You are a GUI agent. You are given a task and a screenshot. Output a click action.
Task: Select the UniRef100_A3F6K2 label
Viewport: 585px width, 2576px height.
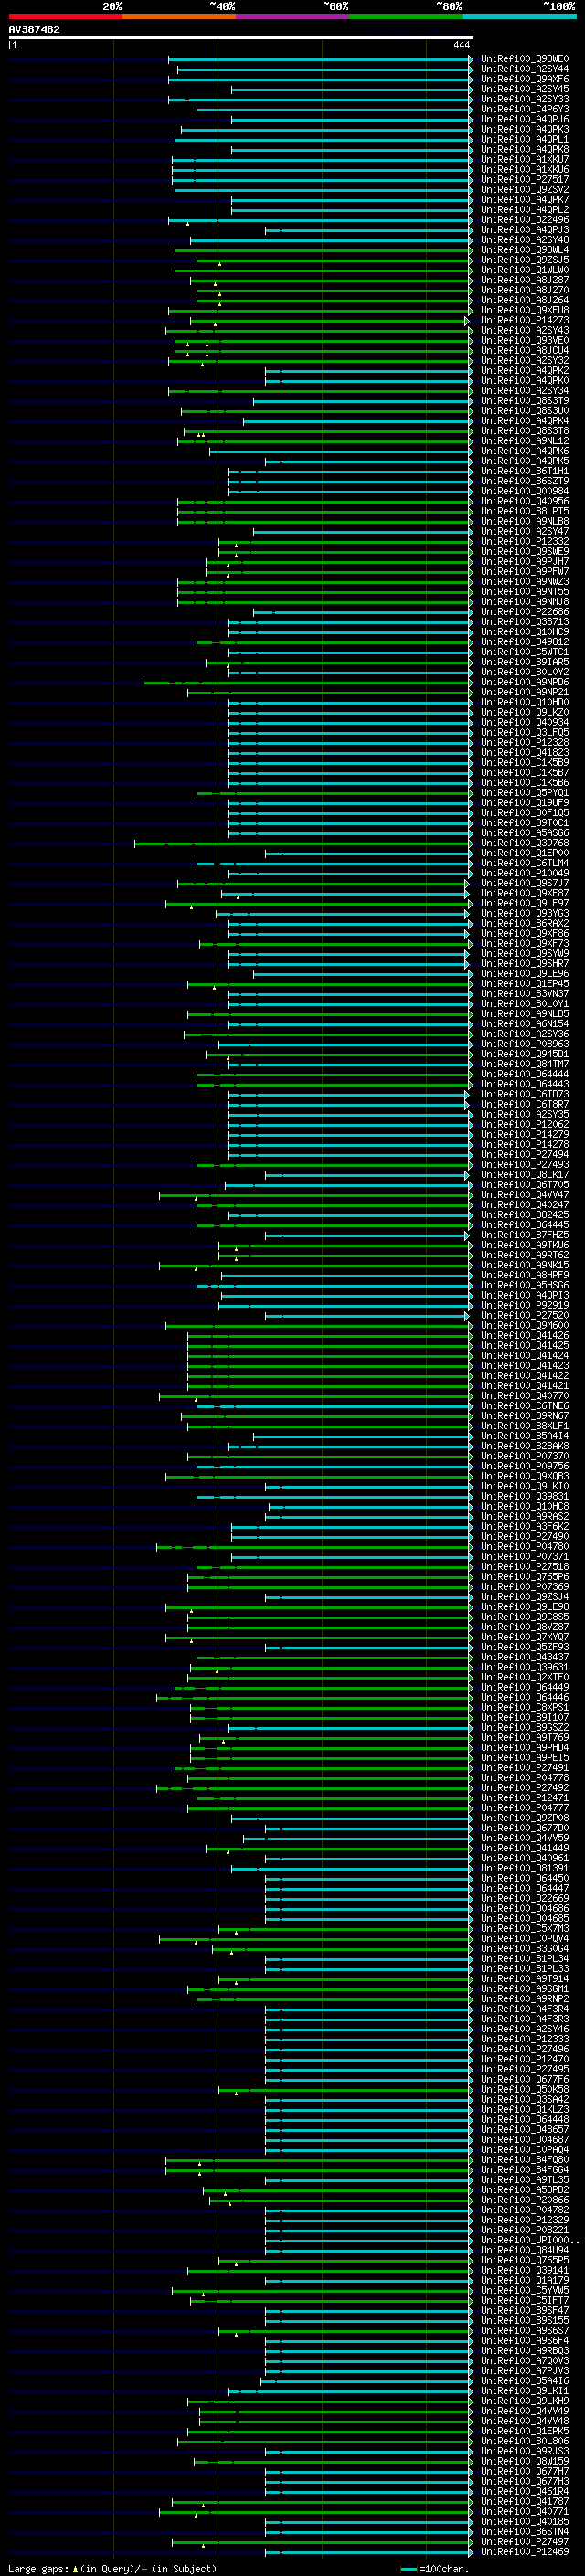[x=524, y=1526]
